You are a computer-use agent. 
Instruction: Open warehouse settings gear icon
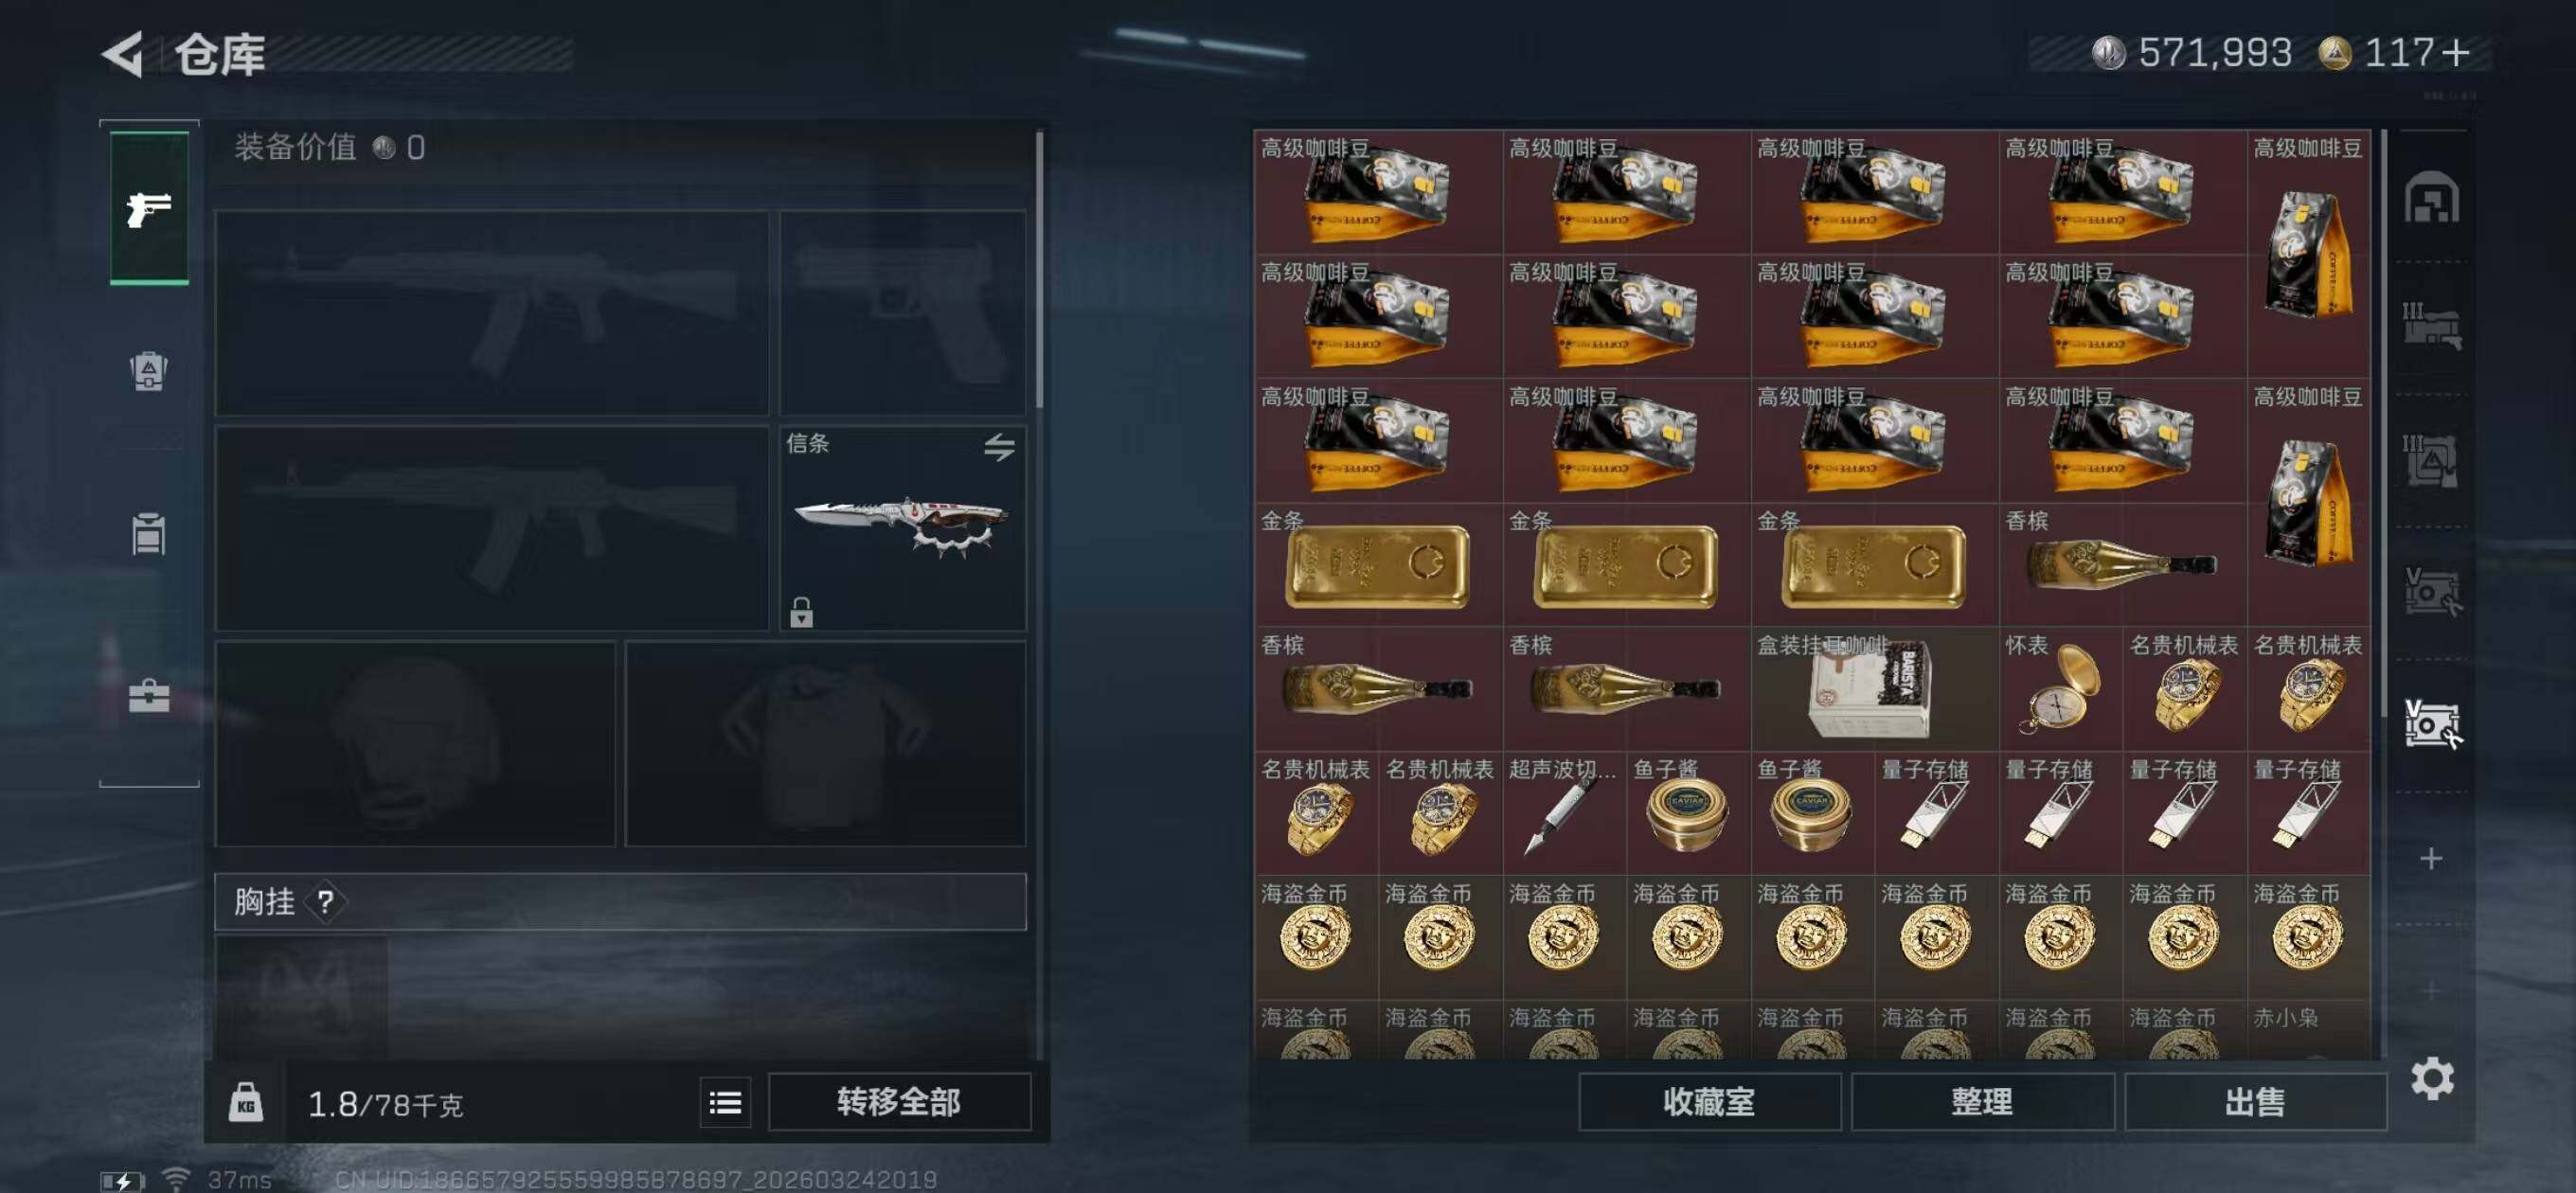click(x=2432, y=1078)
